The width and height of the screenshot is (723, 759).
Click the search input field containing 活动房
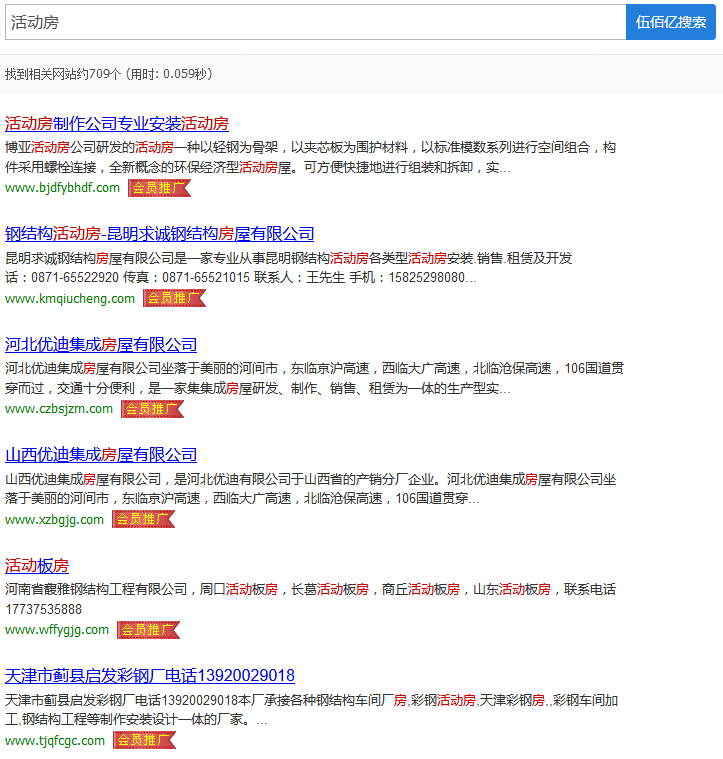(x=315, y=22)
